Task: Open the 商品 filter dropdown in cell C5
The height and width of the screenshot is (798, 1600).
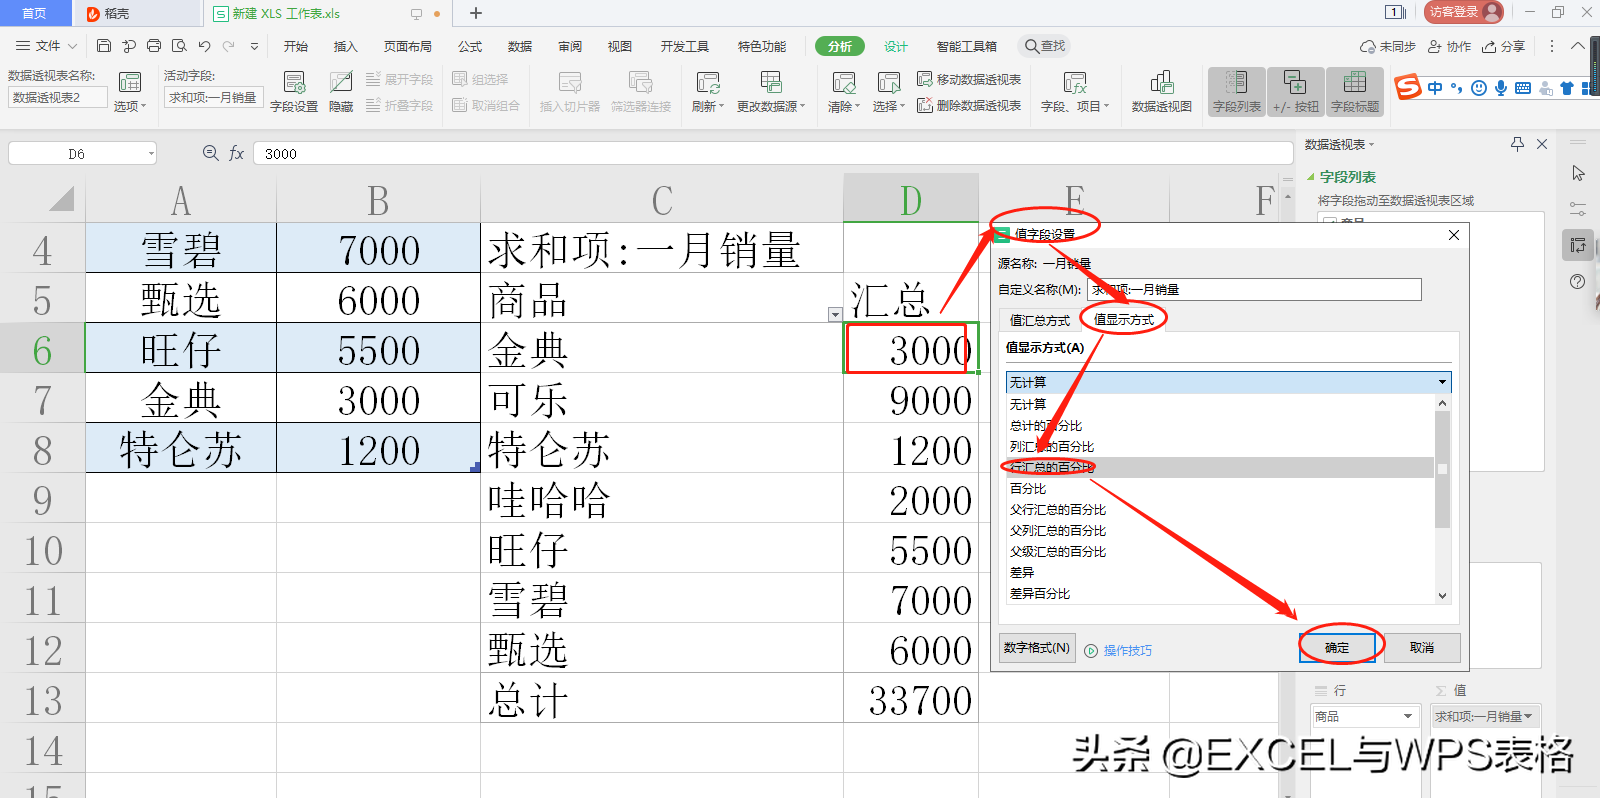Action: pyautogui.click(x=835, y=315)
